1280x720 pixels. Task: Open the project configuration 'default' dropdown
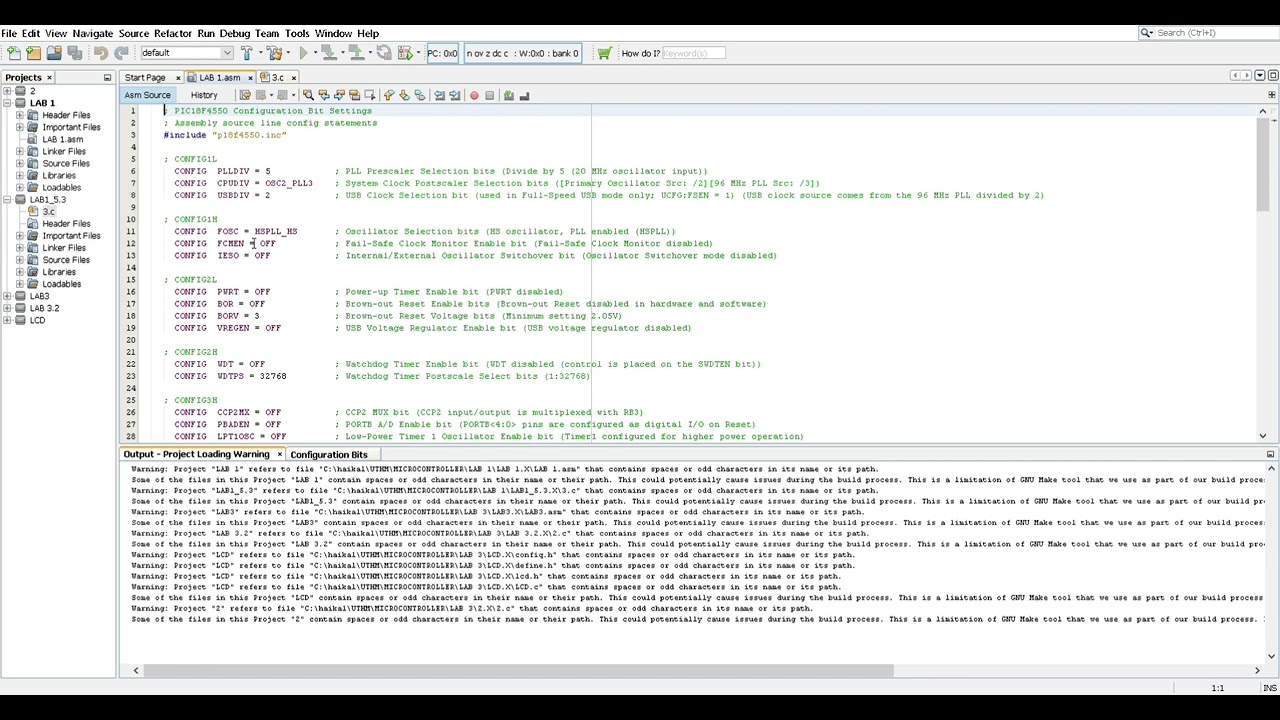[x=186, y=53]
